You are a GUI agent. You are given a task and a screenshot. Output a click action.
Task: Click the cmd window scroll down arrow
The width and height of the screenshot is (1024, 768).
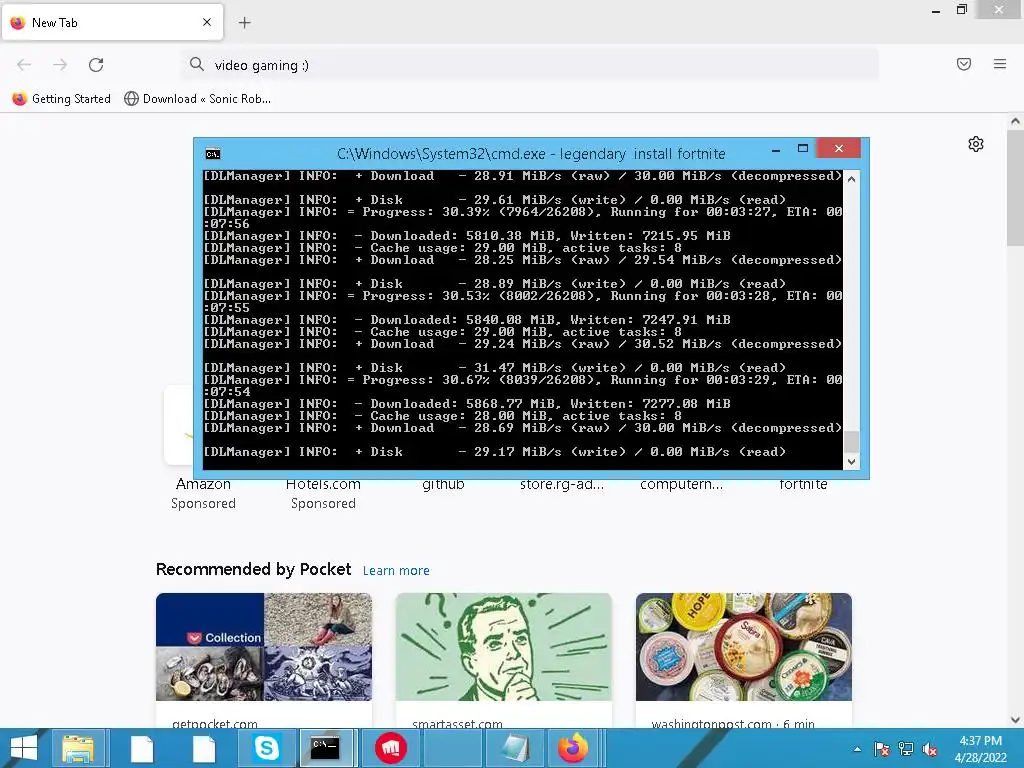[x=851, y=462]
